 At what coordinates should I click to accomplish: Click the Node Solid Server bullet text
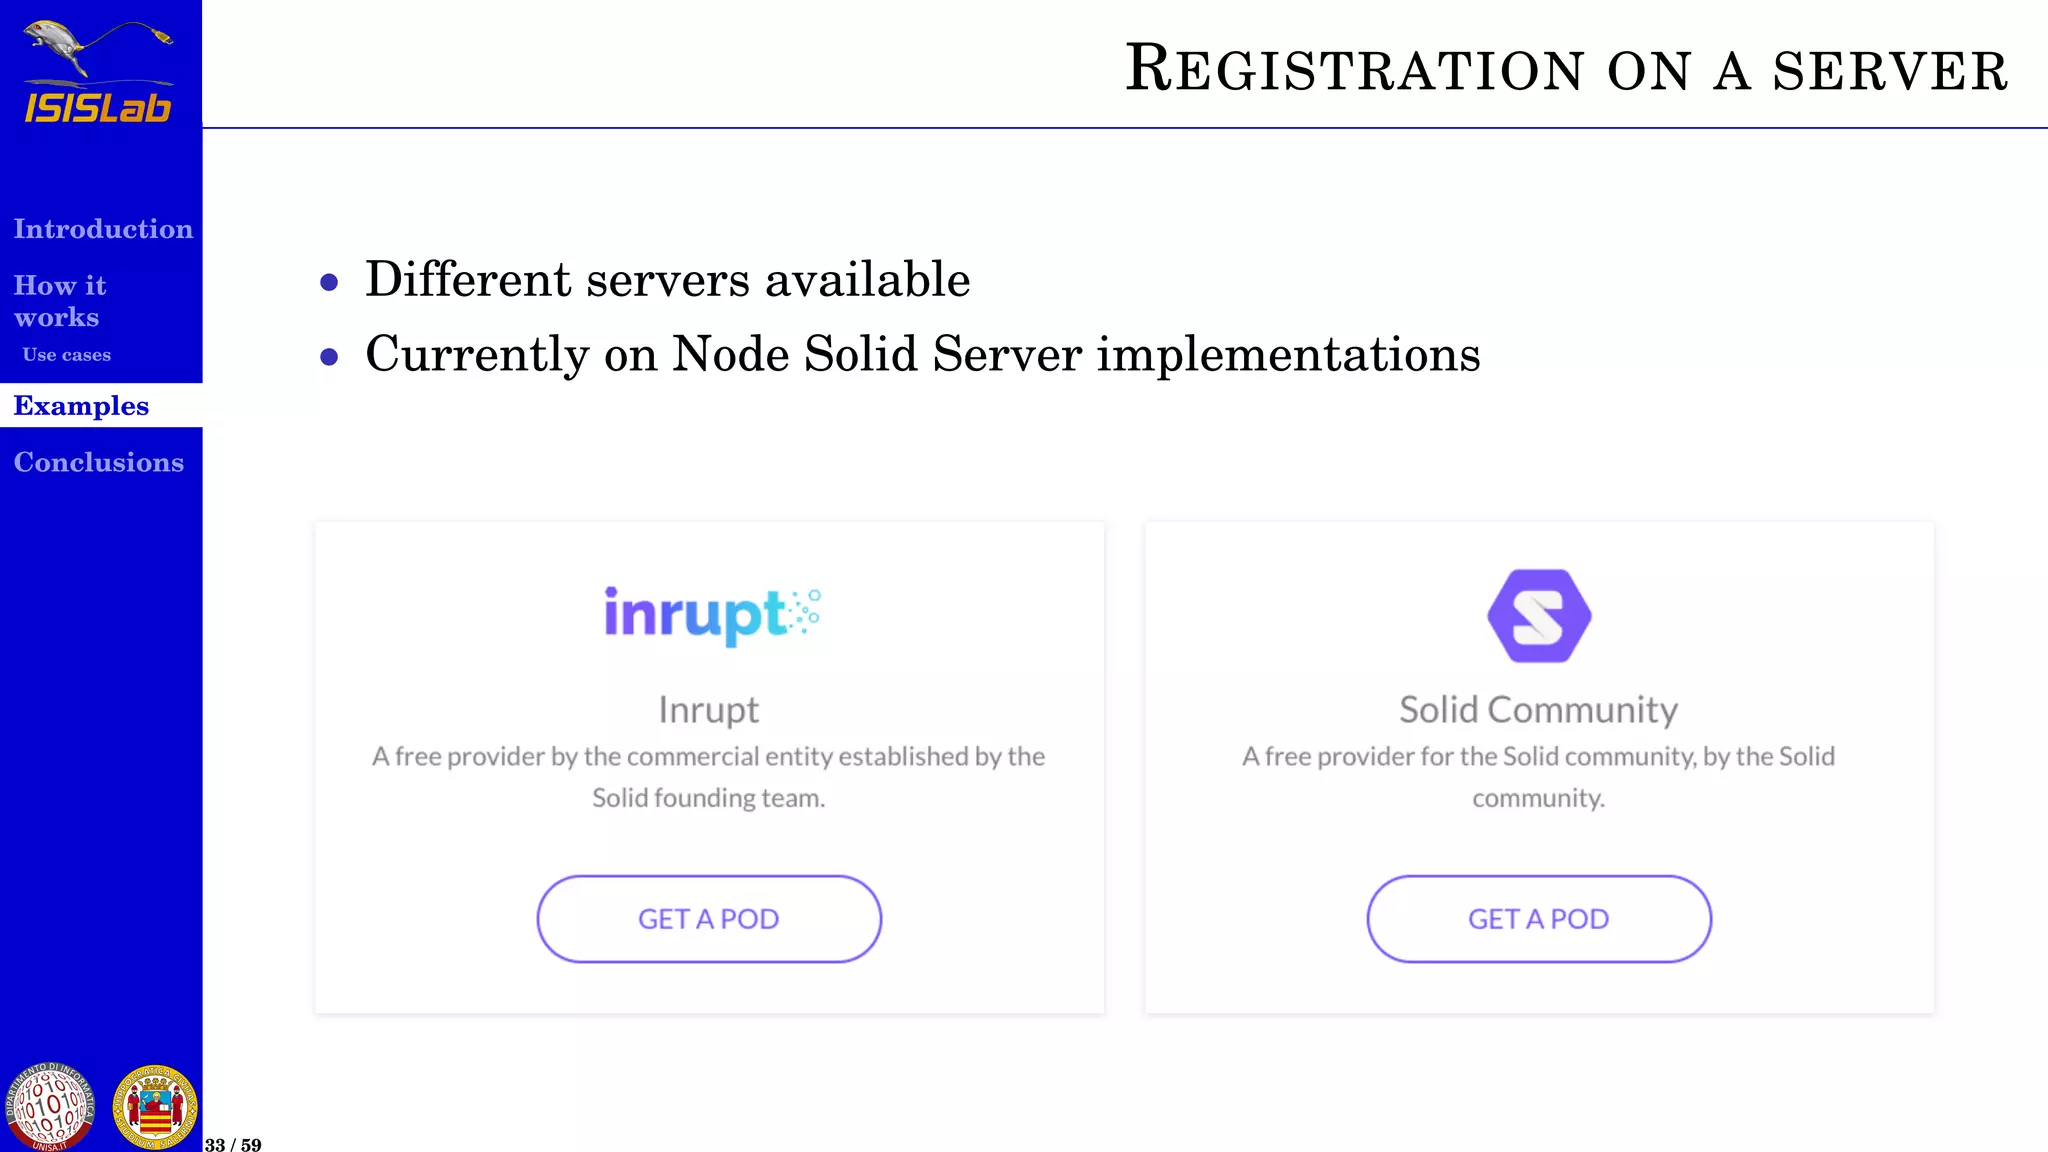[x=922, y=354]
